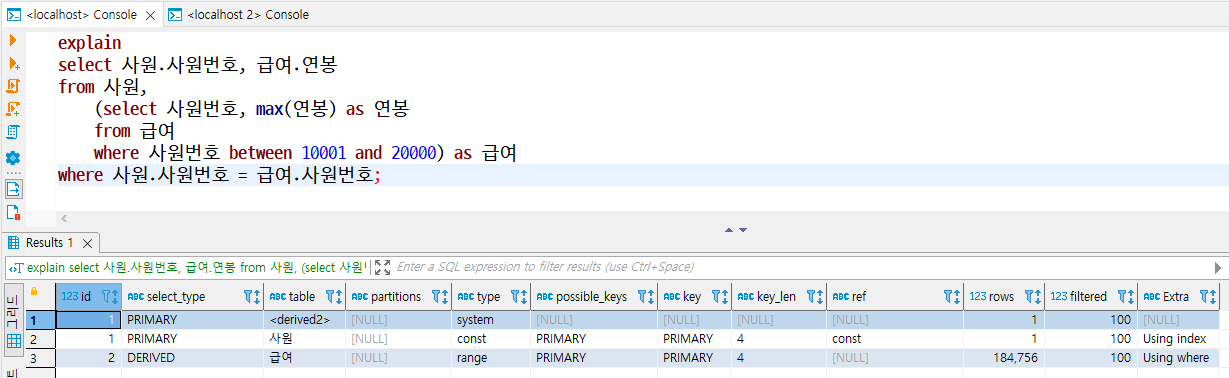Viewport: 1229px width, 378px height.
Task: Filter and sort the select_type column
Action: point(253,297)
